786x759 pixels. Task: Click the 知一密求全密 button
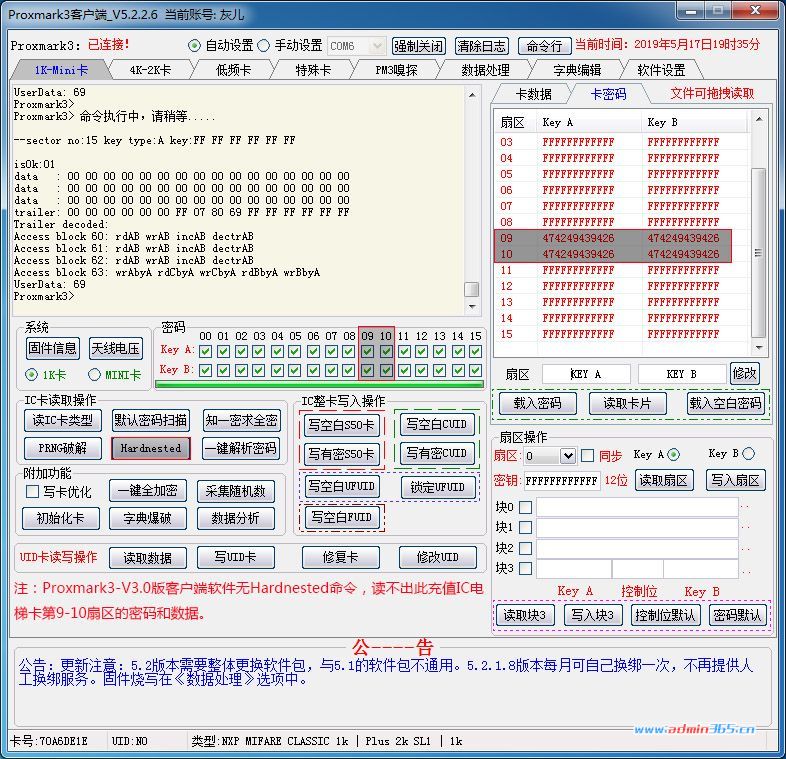click(241, 420)
